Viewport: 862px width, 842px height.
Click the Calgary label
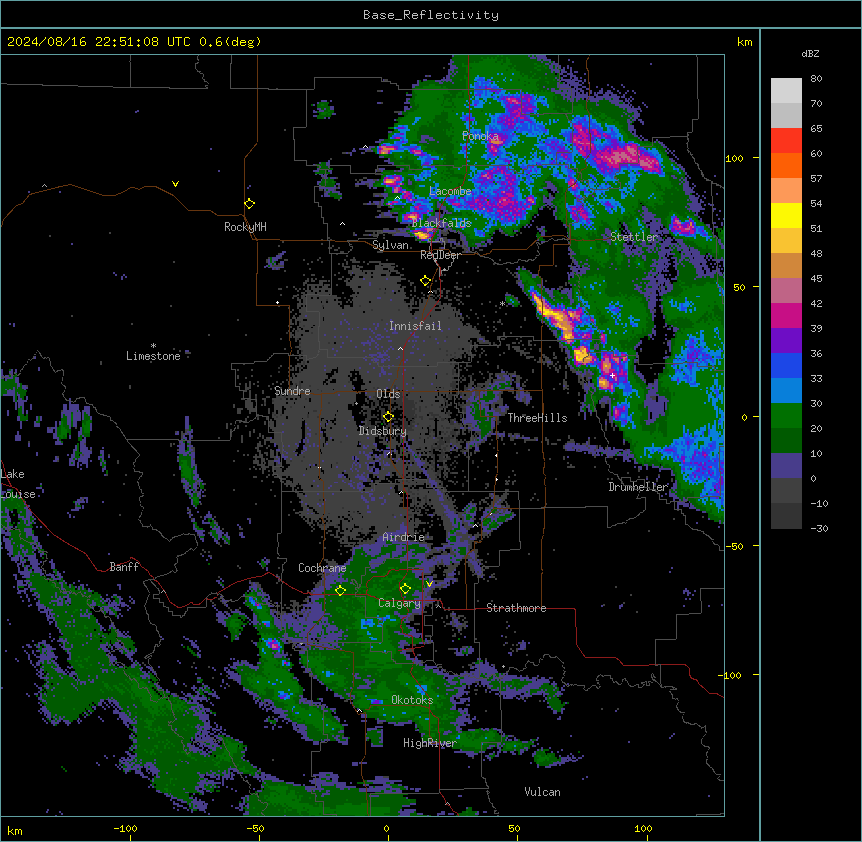(399, 603)
